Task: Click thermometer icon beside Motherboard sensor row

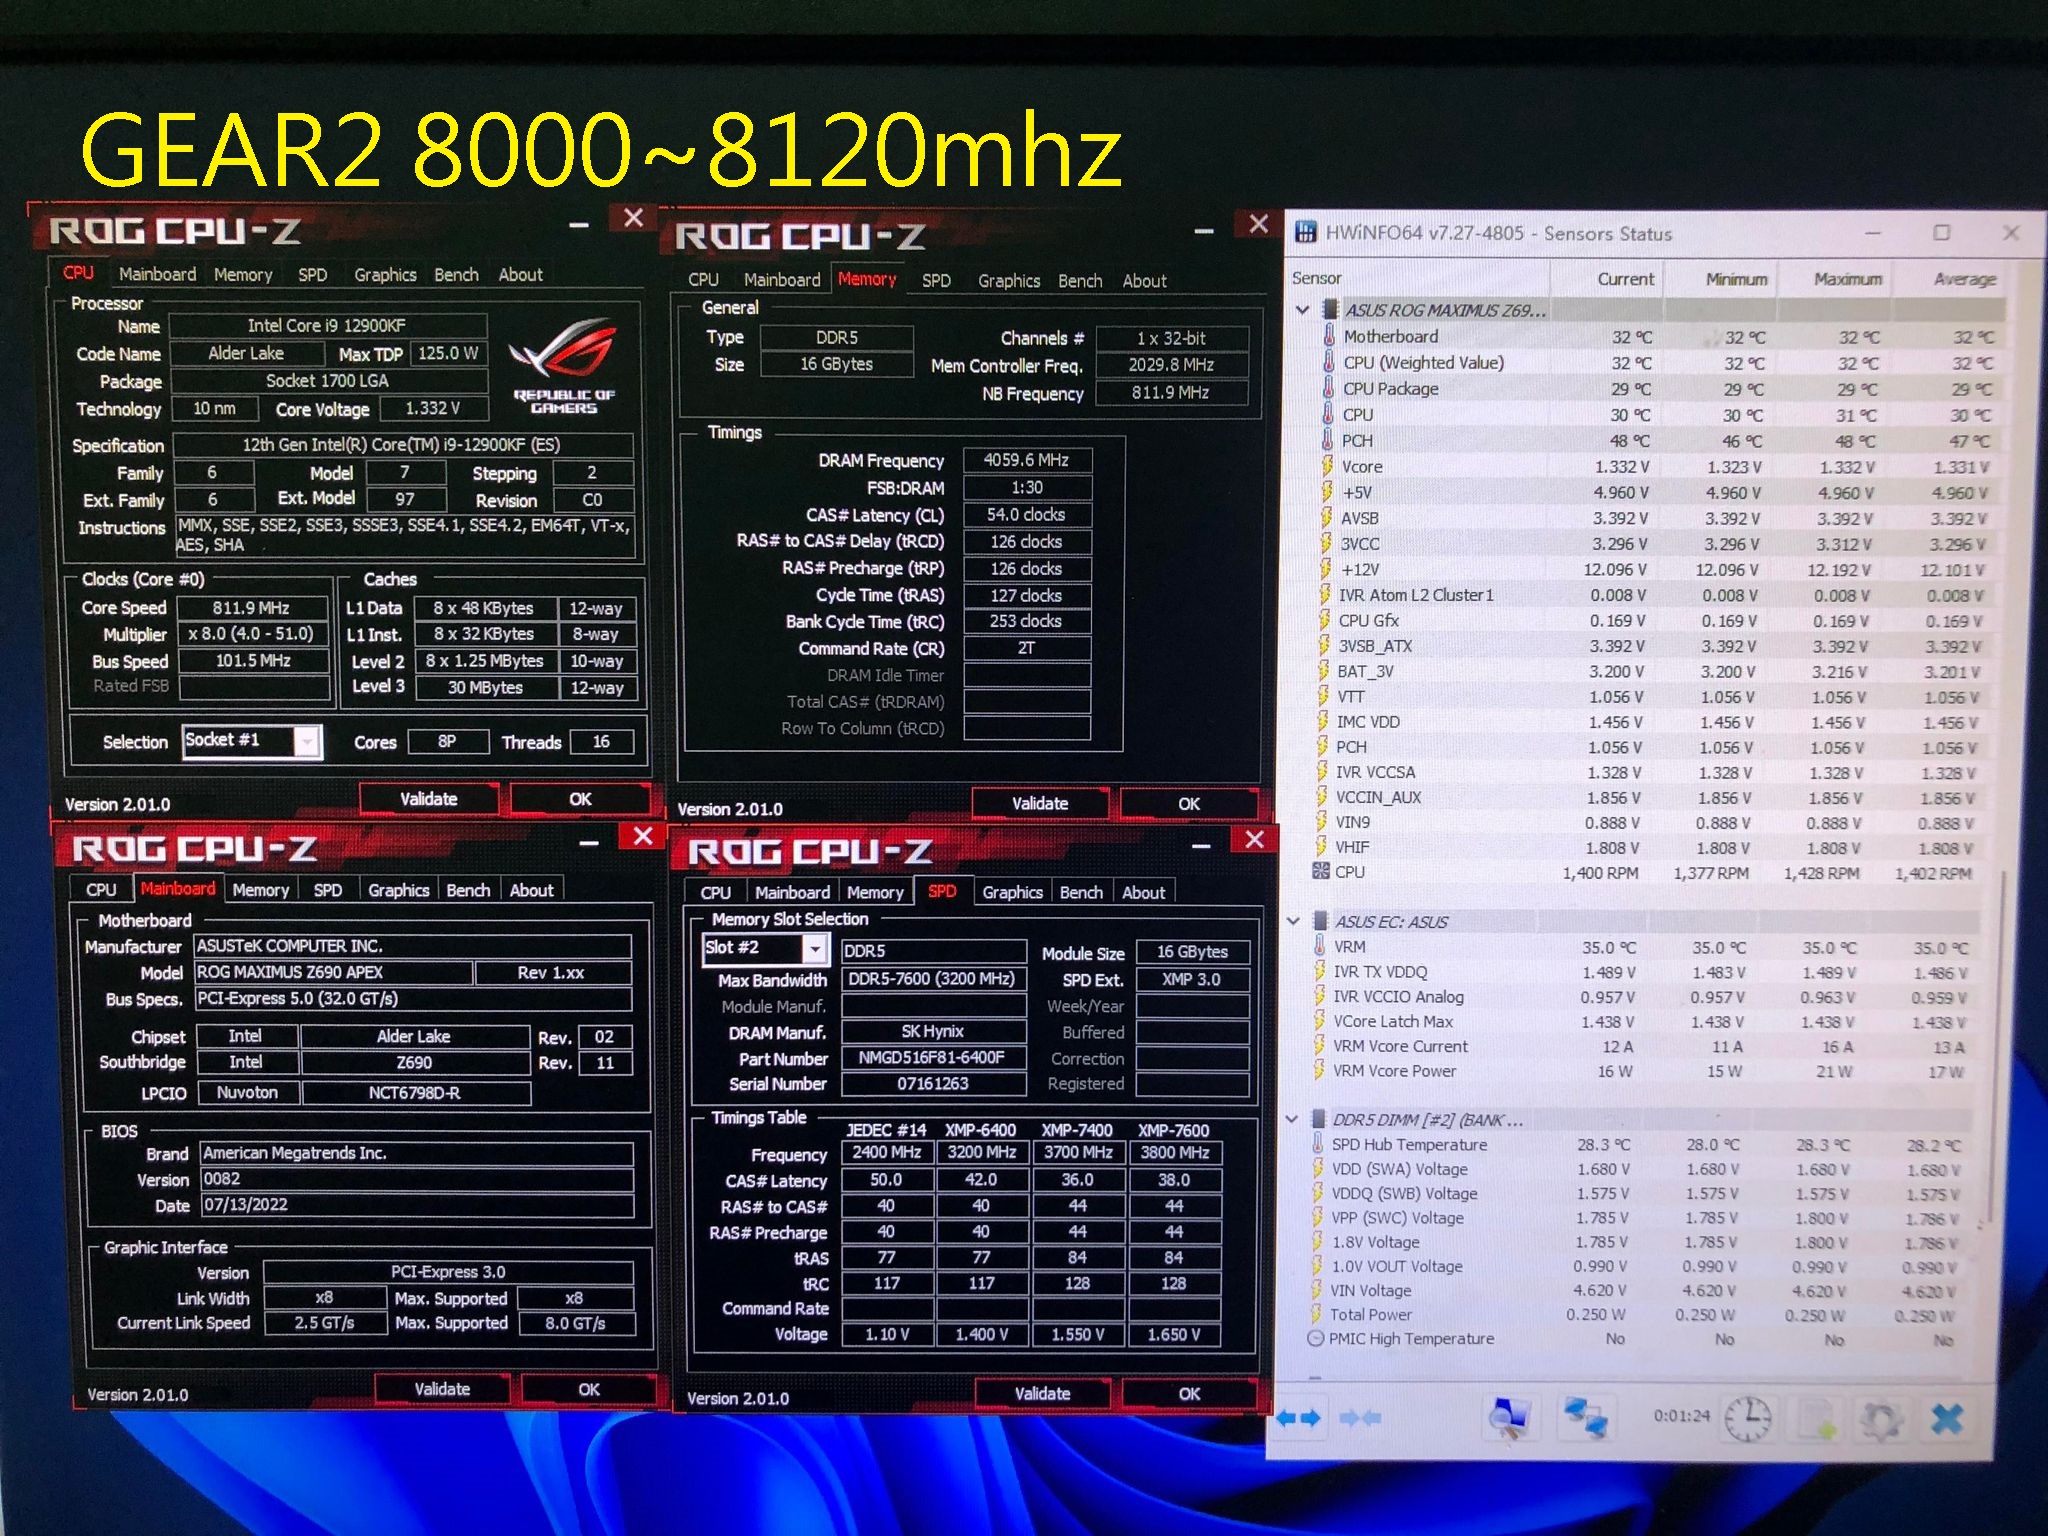Action: tap(1329, 336)
